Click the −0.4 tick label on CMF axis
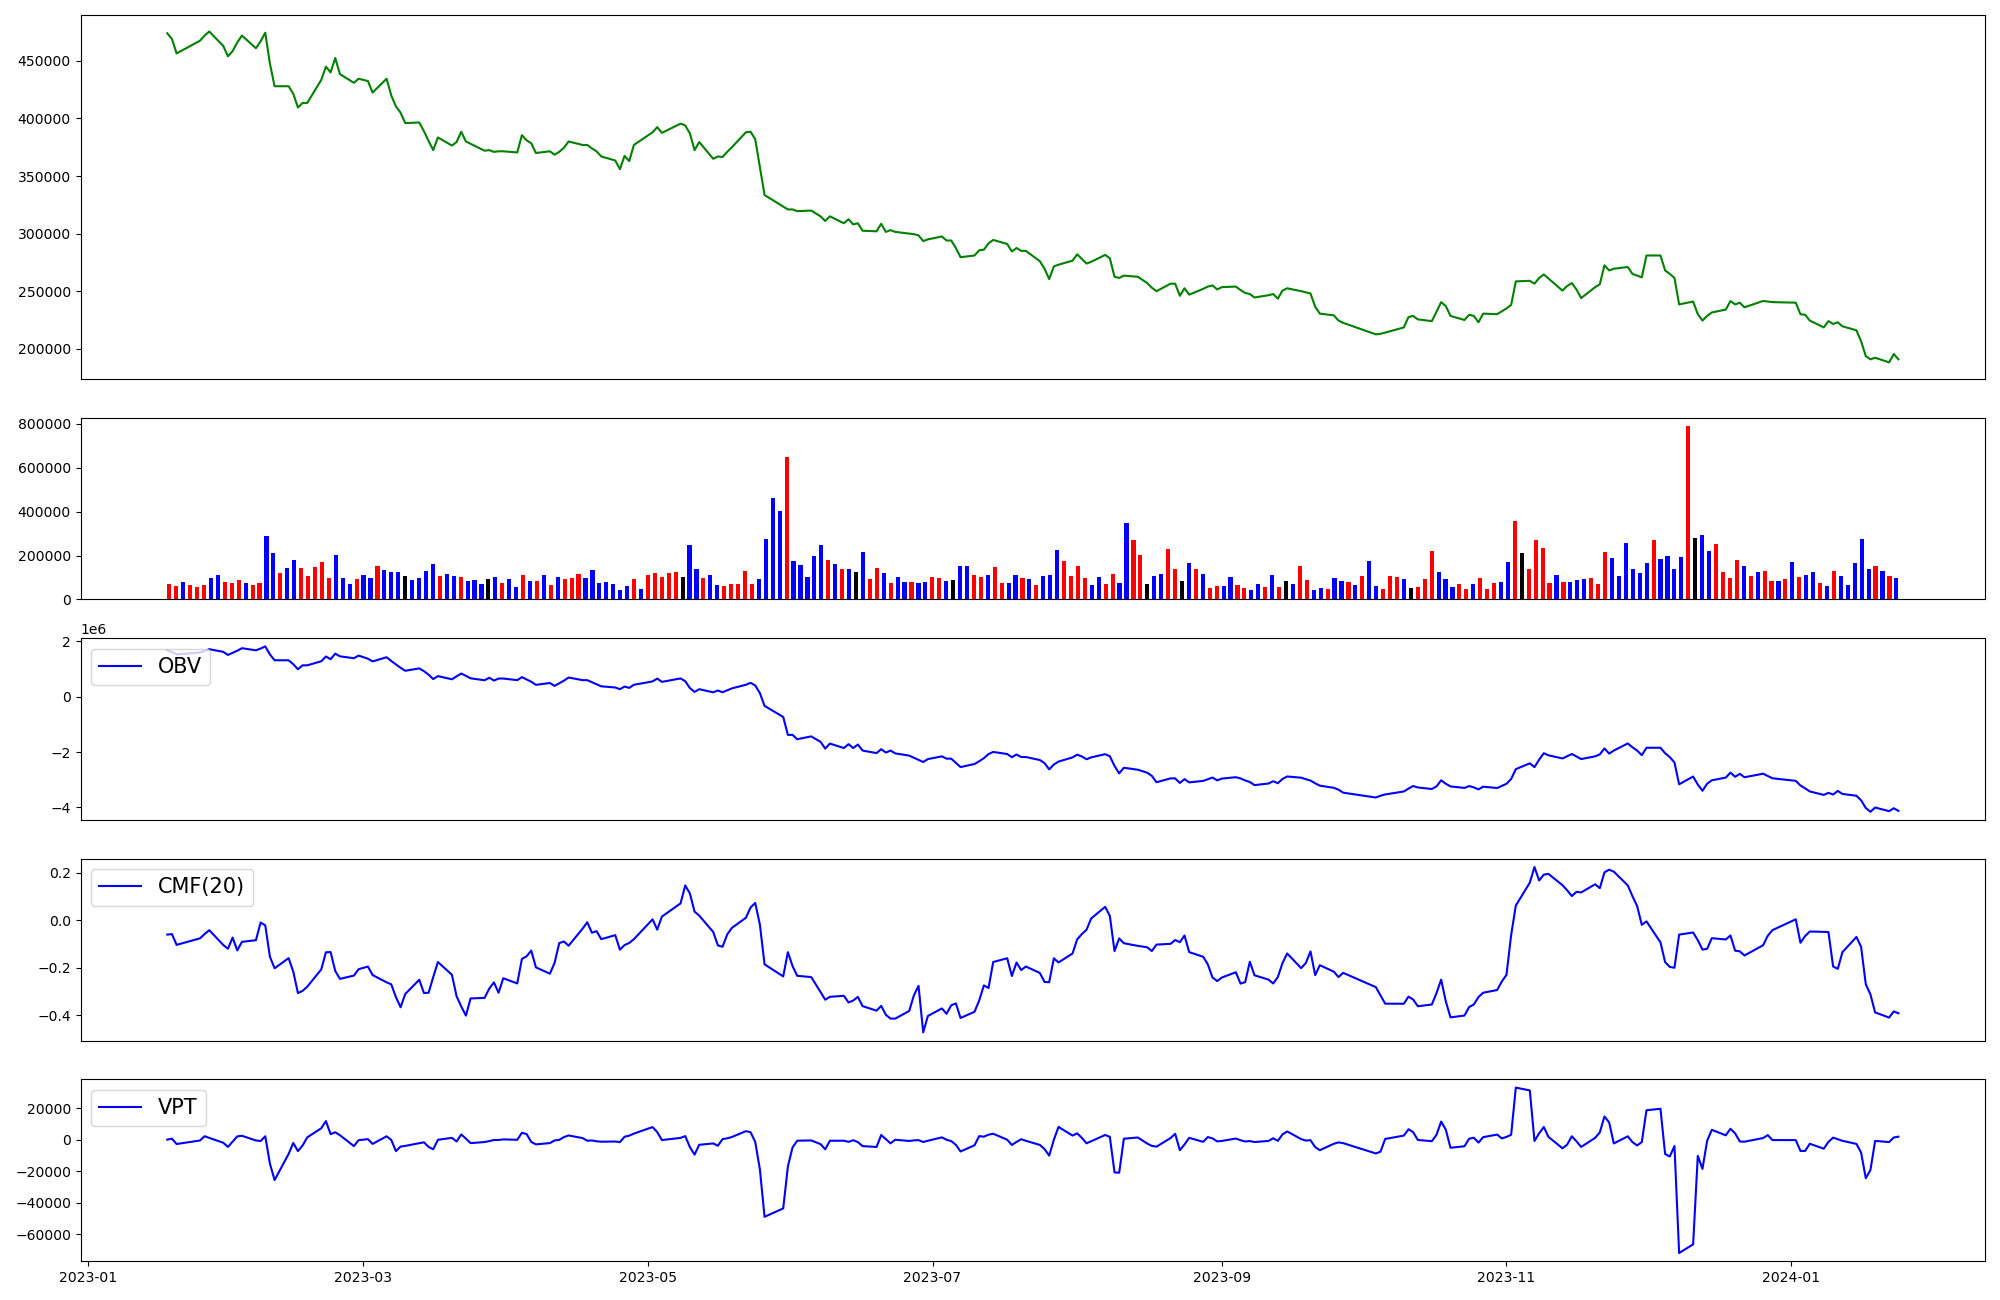The width and height of the screenshot is (2000, 1300). (x=53, y=1016)
